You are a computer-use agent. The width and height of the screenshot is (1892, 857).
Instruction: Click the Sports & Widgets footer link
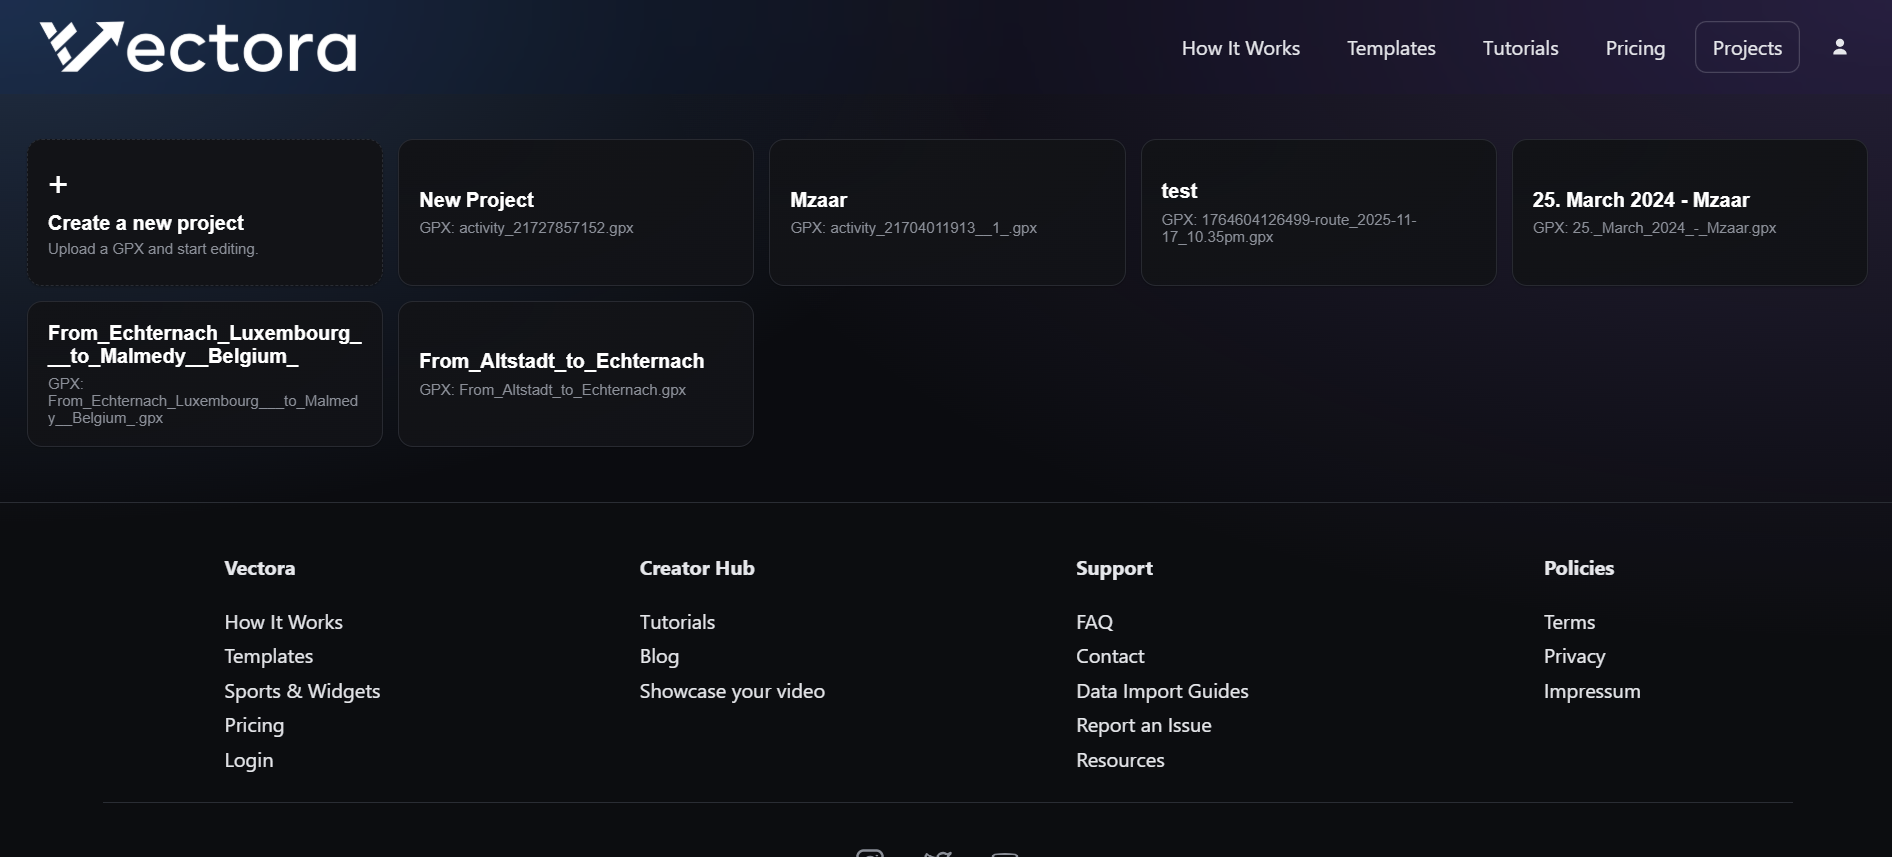point(302,691)
